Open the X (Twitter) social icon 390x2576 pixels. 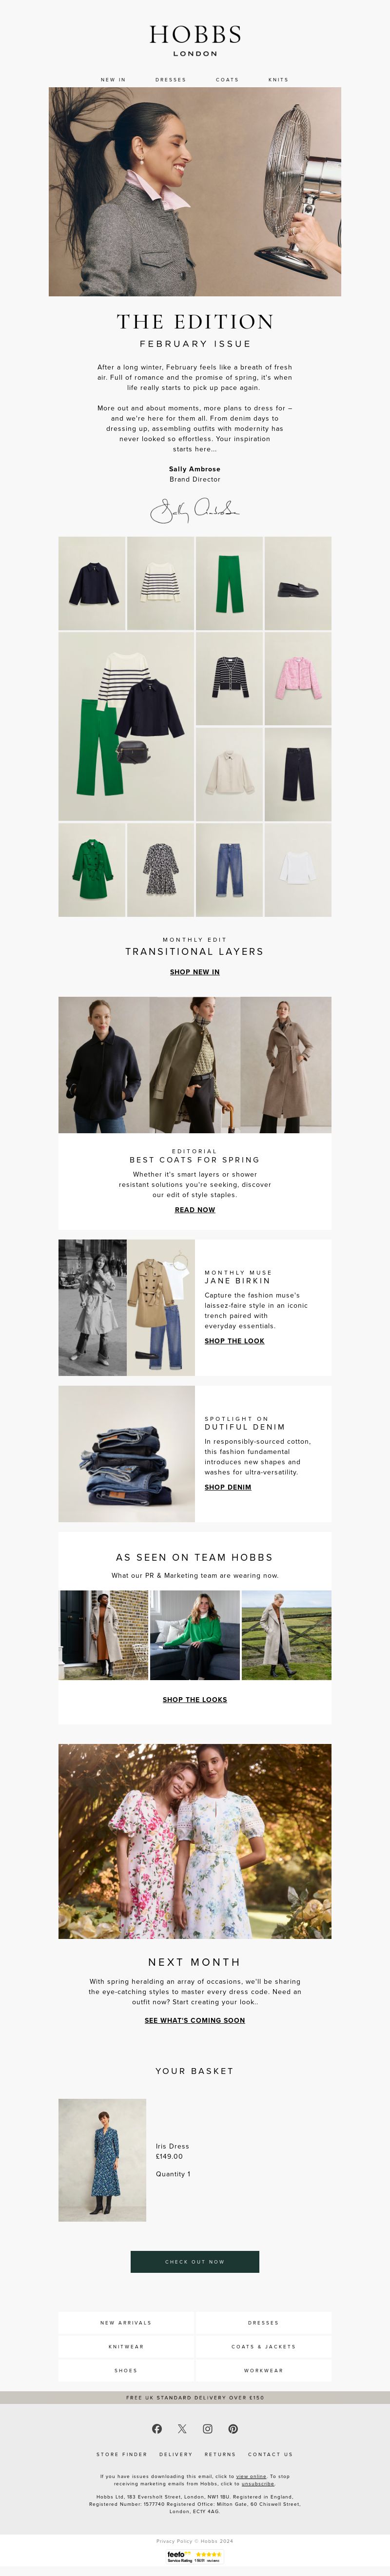coord(182,2428)
